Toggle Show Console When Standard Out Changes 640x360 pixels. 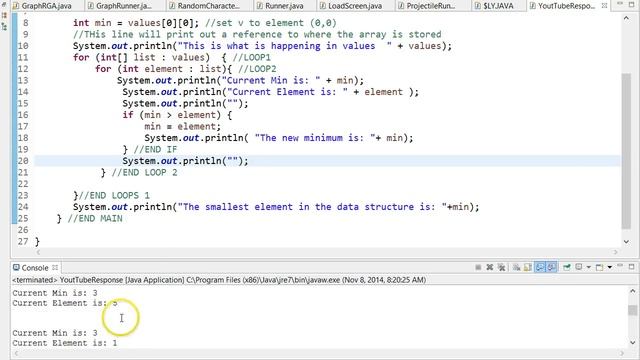[540, 267]
